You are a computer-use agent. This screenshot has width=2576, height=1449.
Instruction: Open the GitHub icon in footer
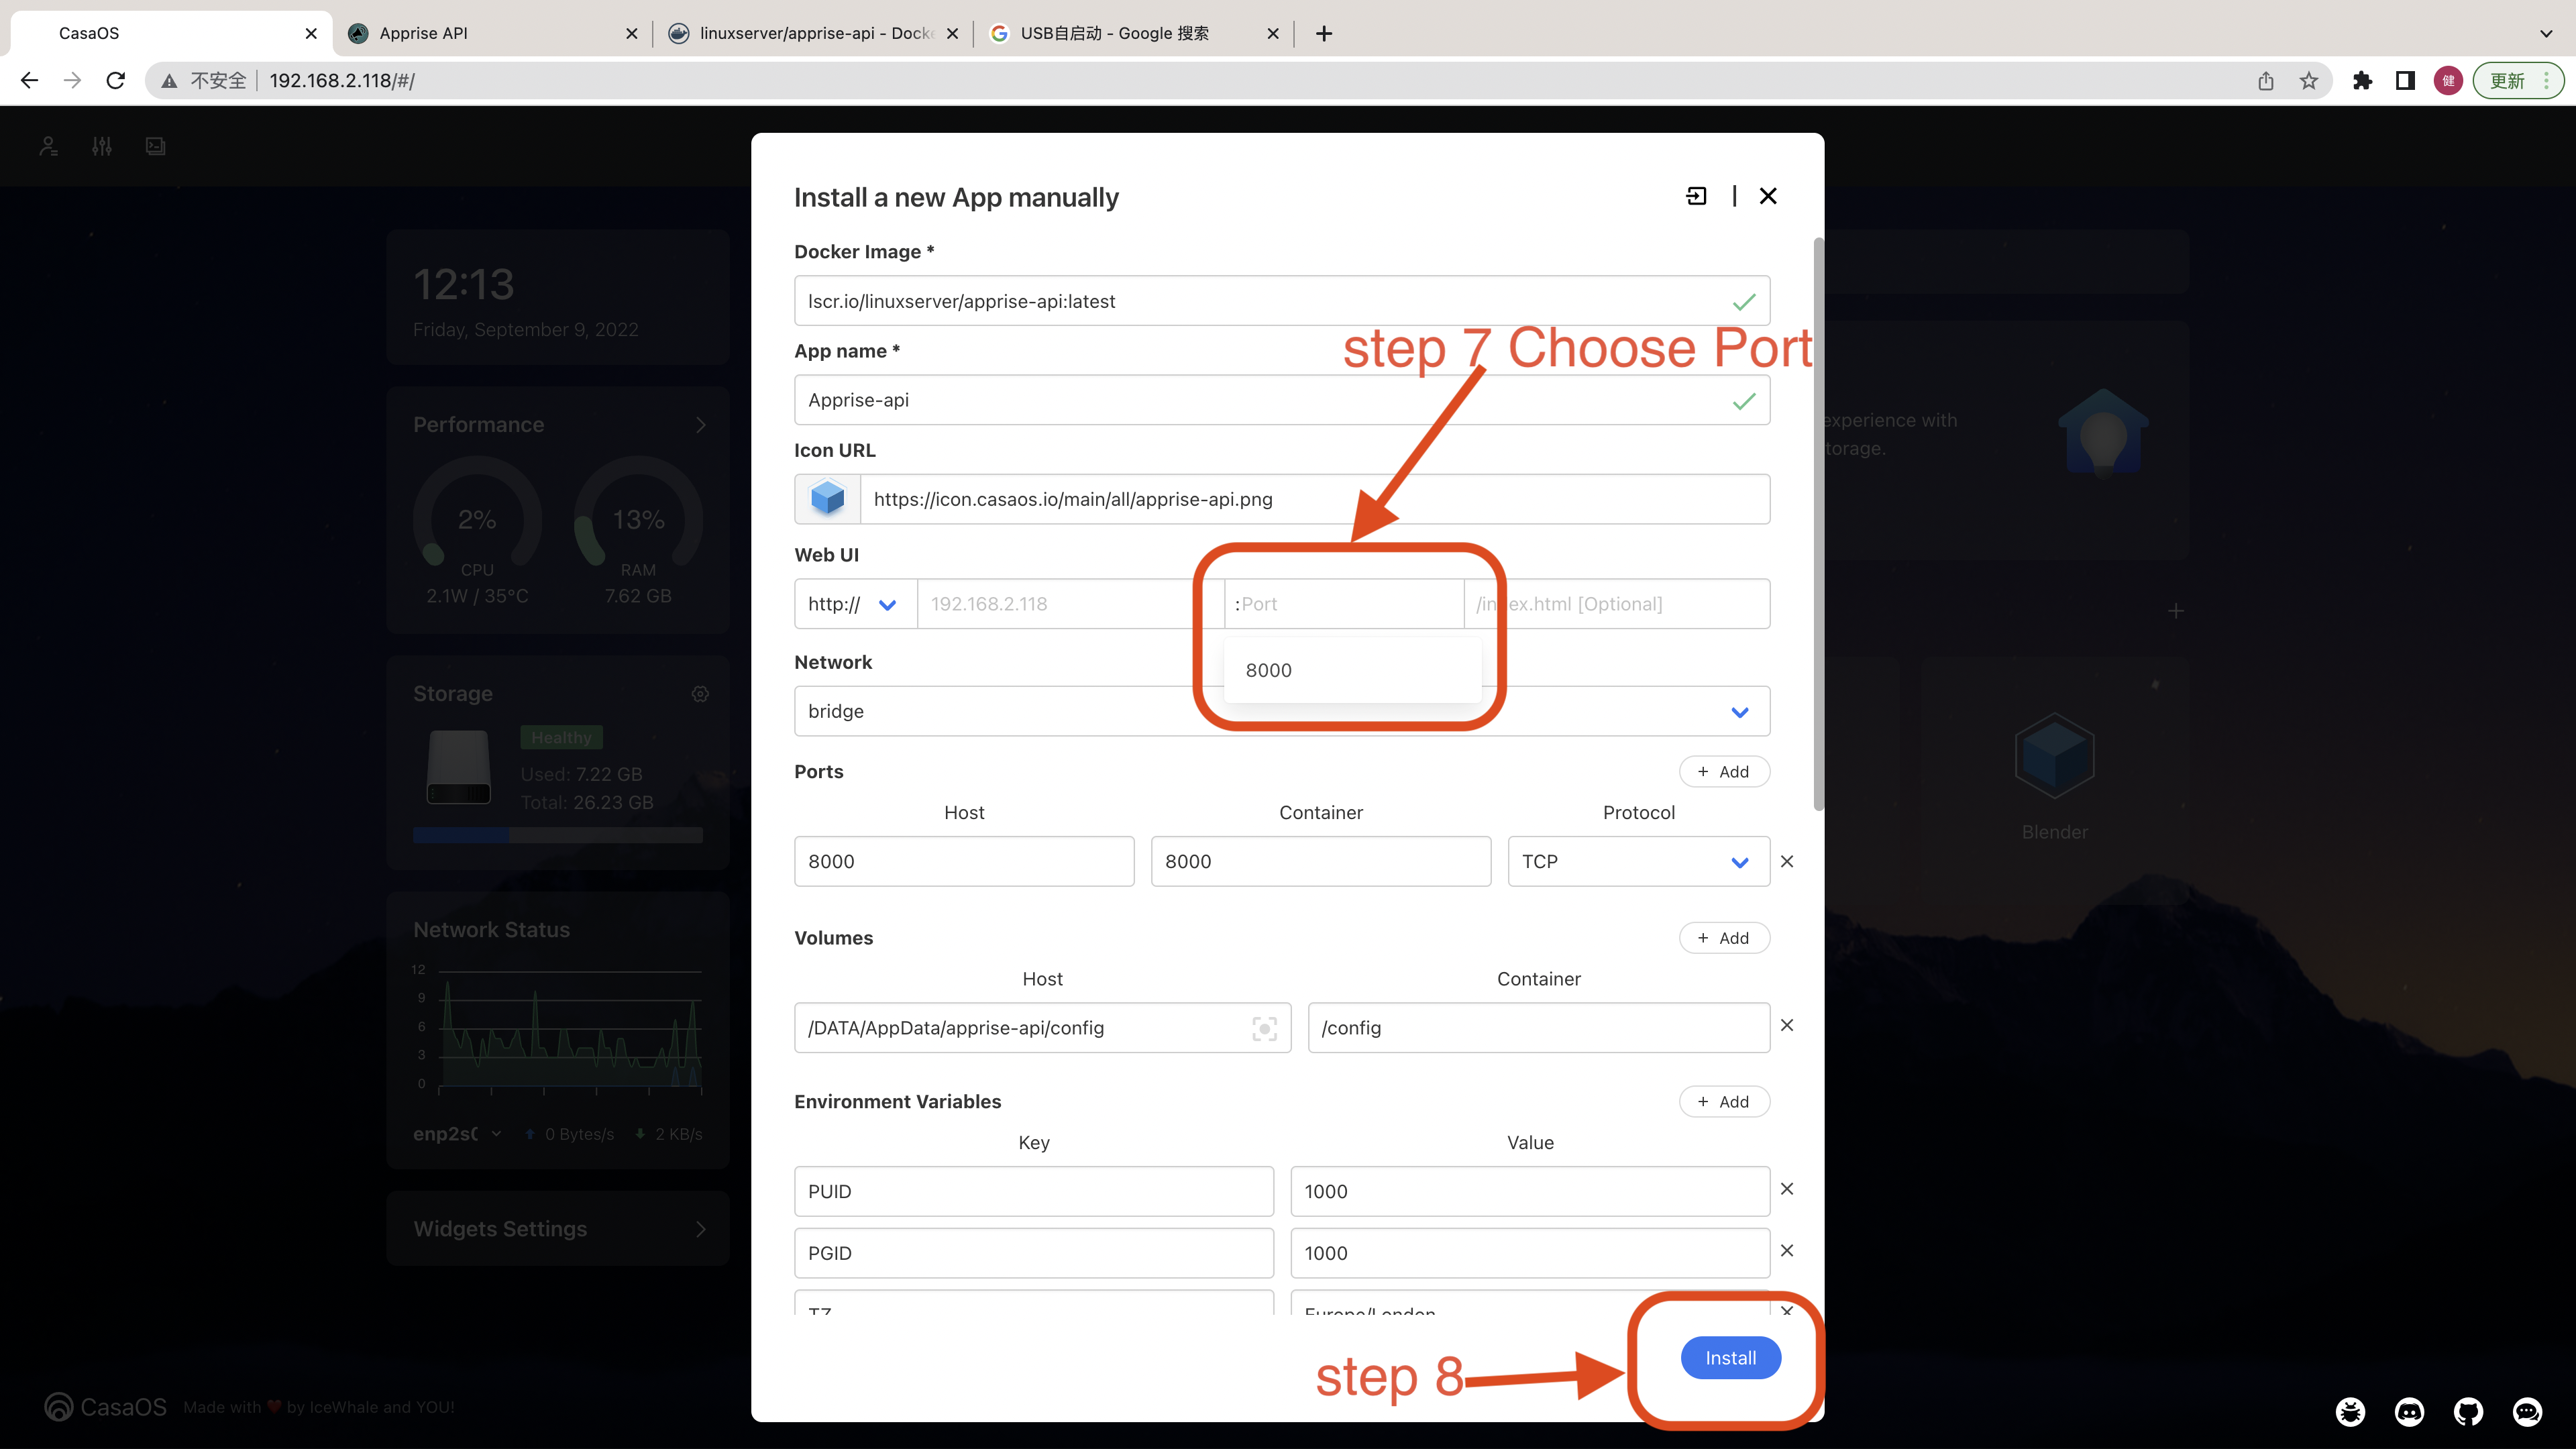pyautogui.click(x=2468, y=1412)
